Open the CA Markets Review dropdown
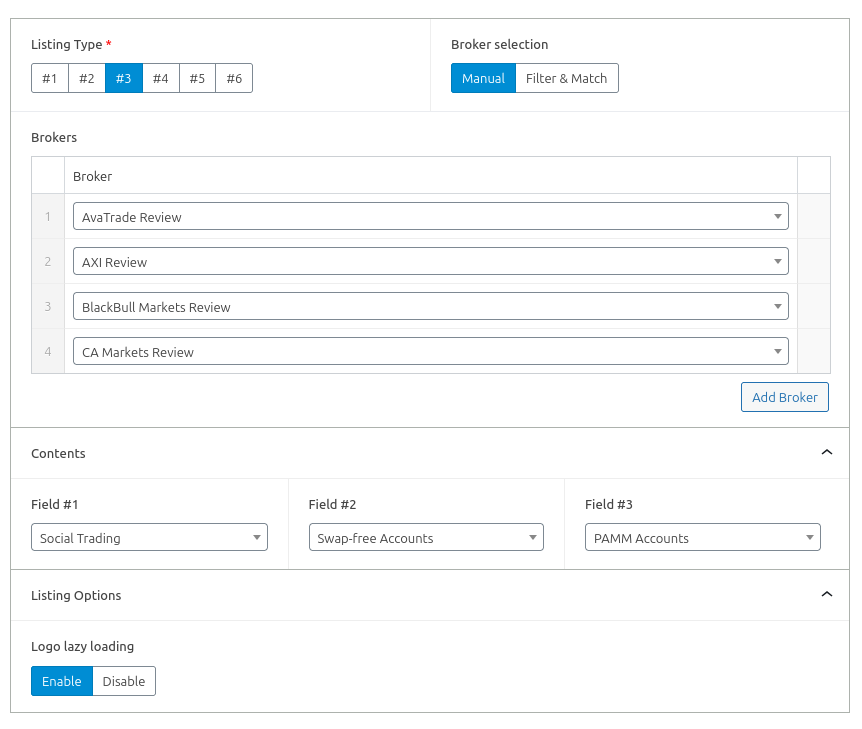 coord(430,351)
